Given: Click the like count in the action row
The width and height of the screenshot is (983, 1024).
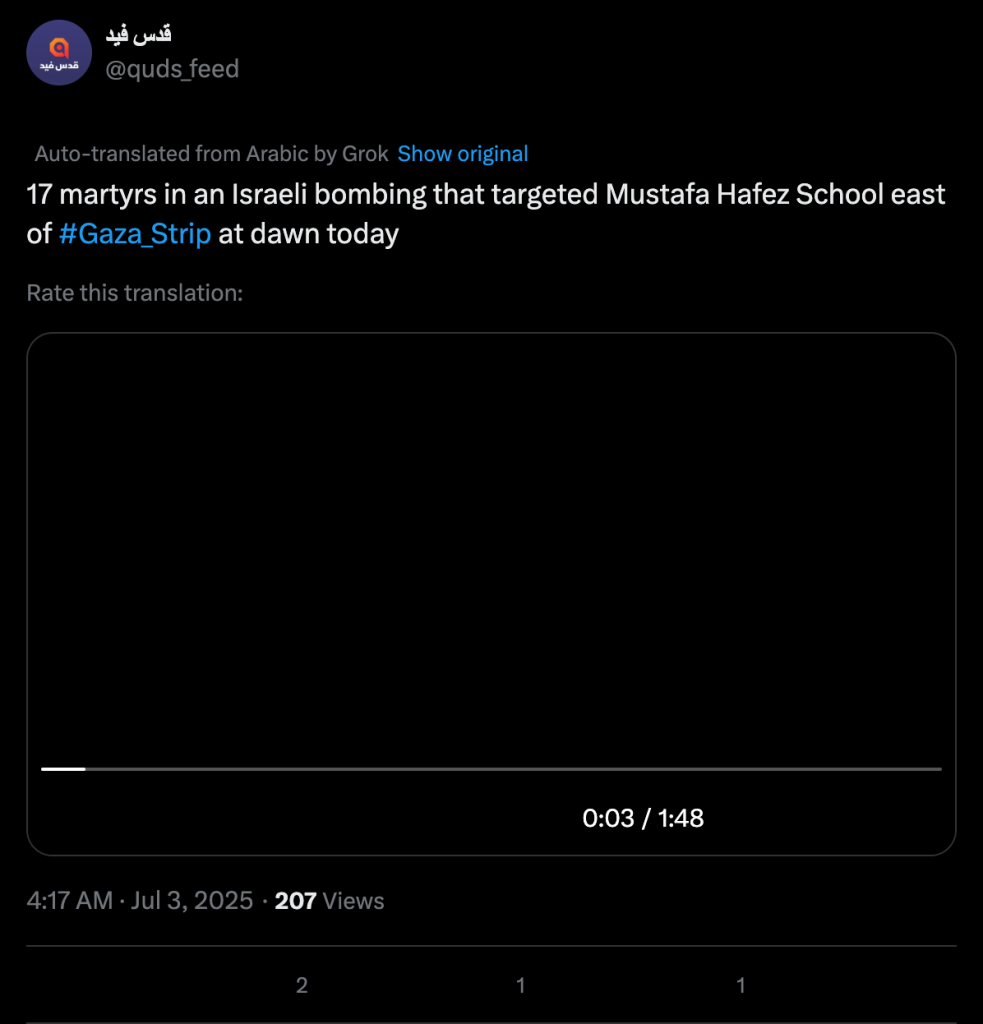Looking at the screenshot, I should click(x=741, y=986).
